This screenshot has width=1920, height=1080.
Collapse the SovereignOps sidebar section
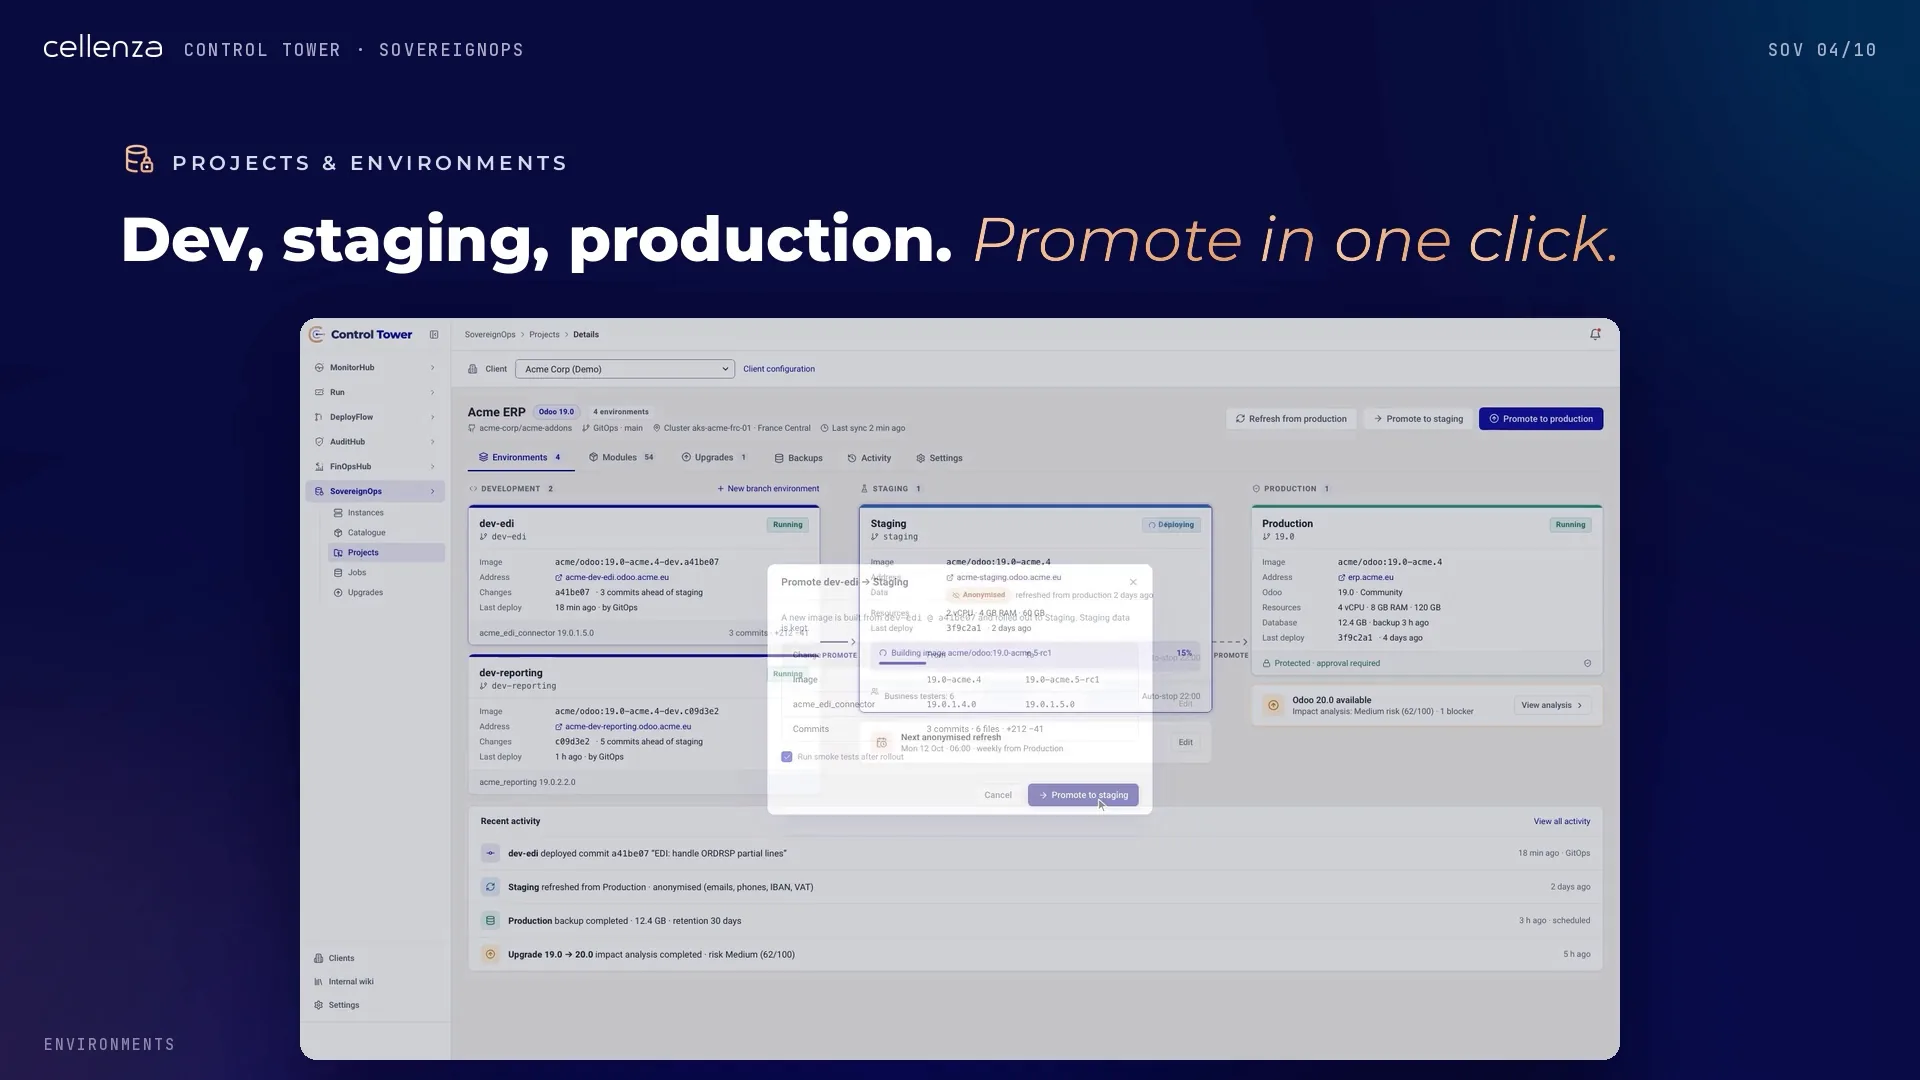[375, 492]
